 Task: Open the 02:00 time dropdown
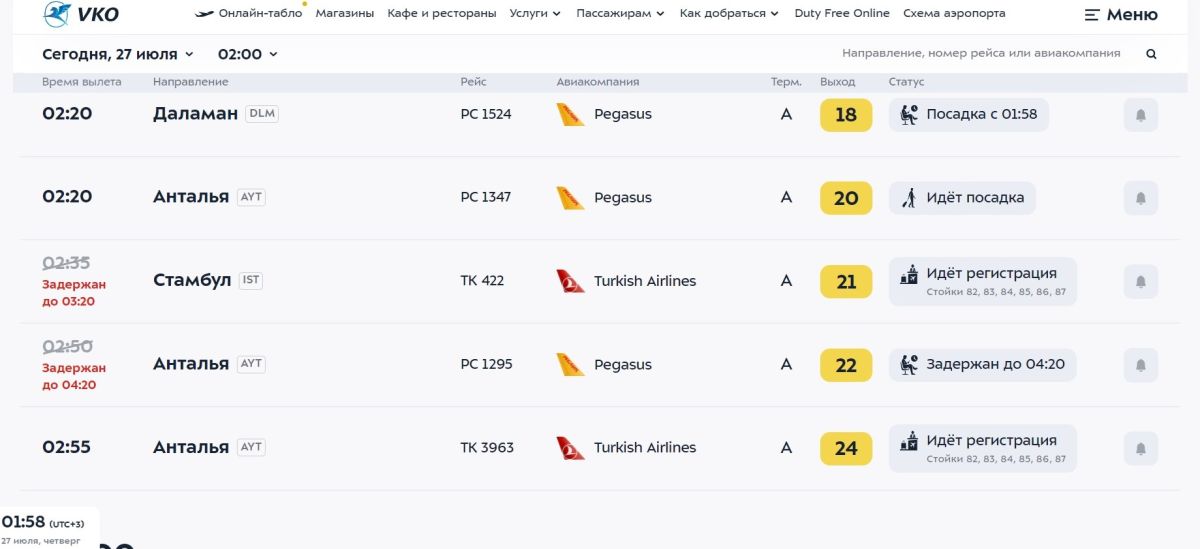coord(247,54)
